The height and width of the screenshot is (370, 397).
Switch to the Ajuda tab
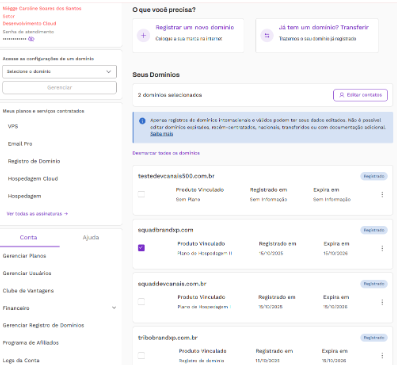tap(91, 238)
